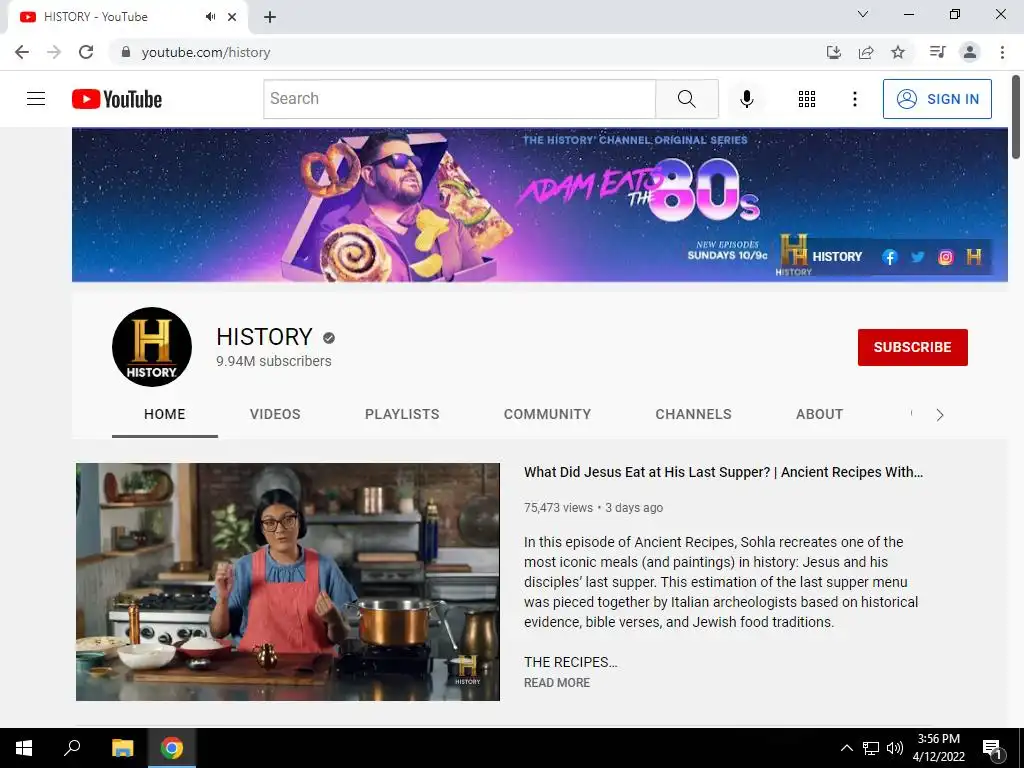Open the network icon in system tray
The width and height of the screenshot is (1024, 768).
click(871, 748)
